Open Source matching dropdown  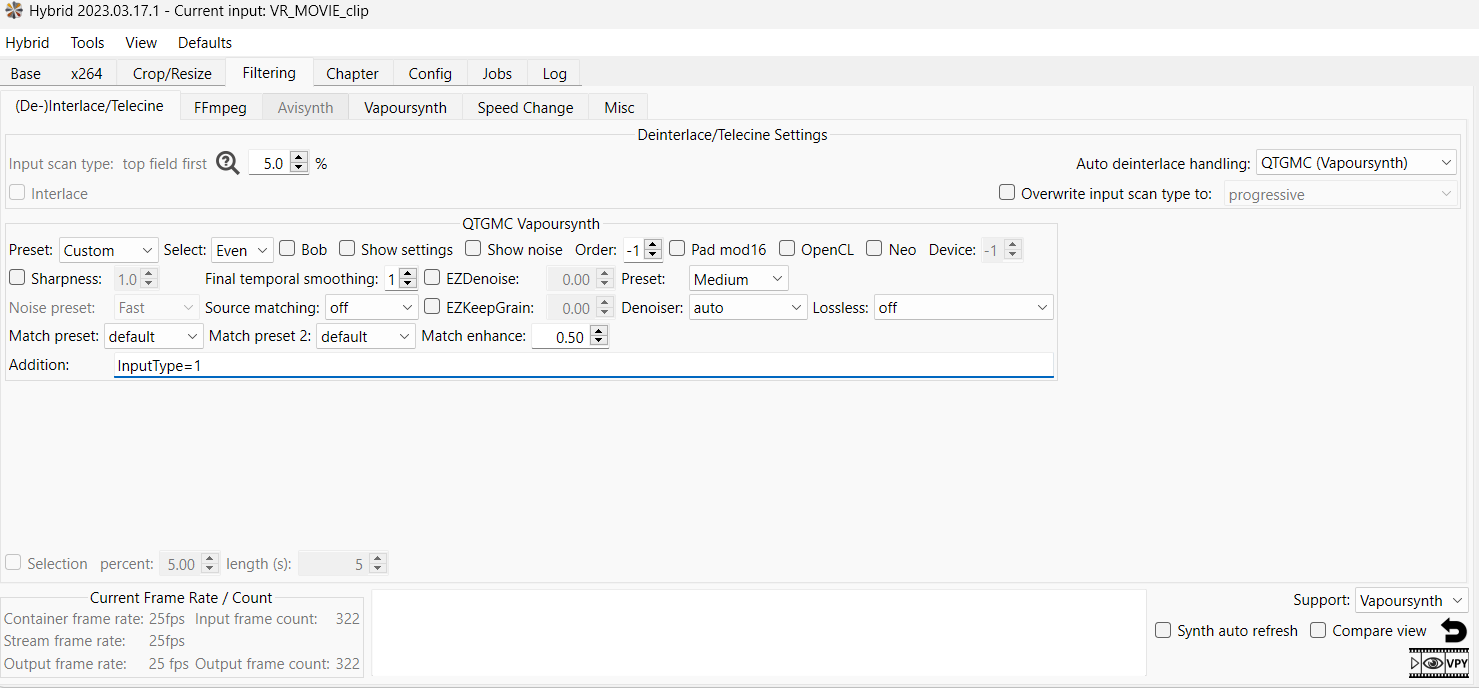click(372, 308)
